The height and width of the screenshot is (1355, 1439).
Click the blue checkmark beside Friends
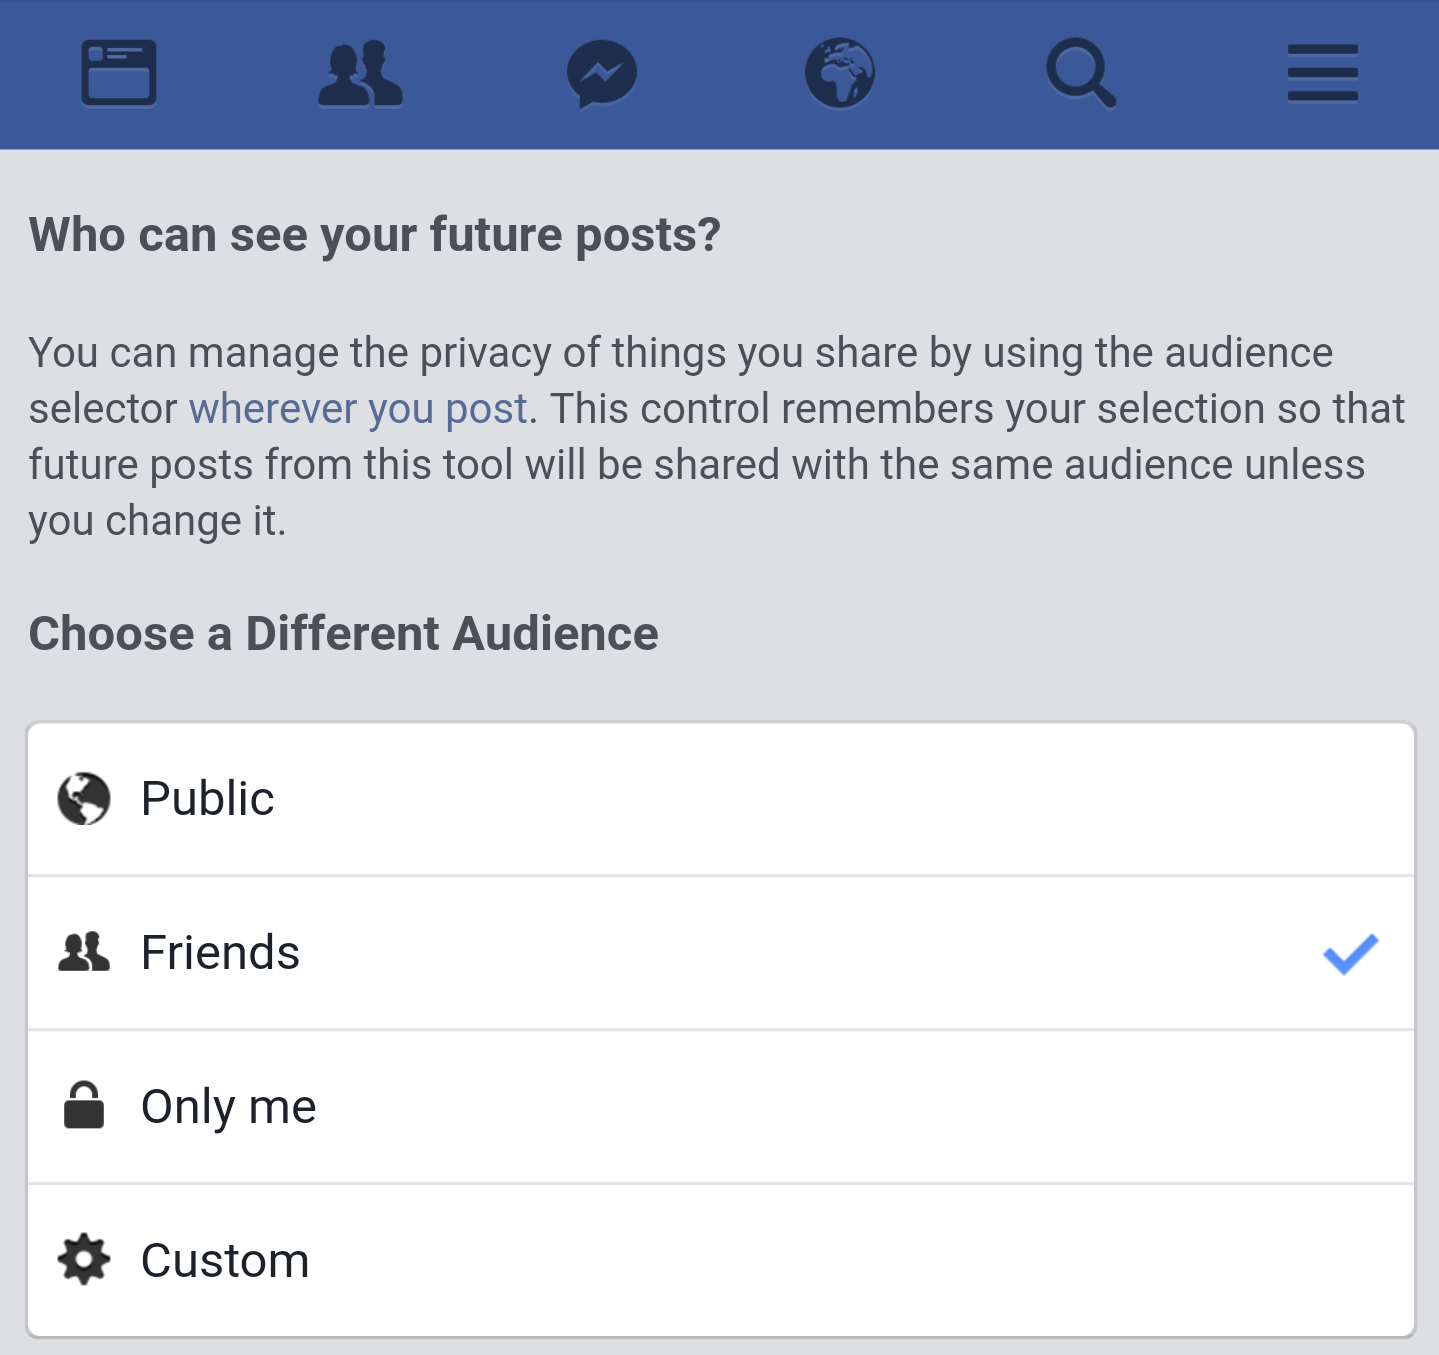pos(1352,953)
